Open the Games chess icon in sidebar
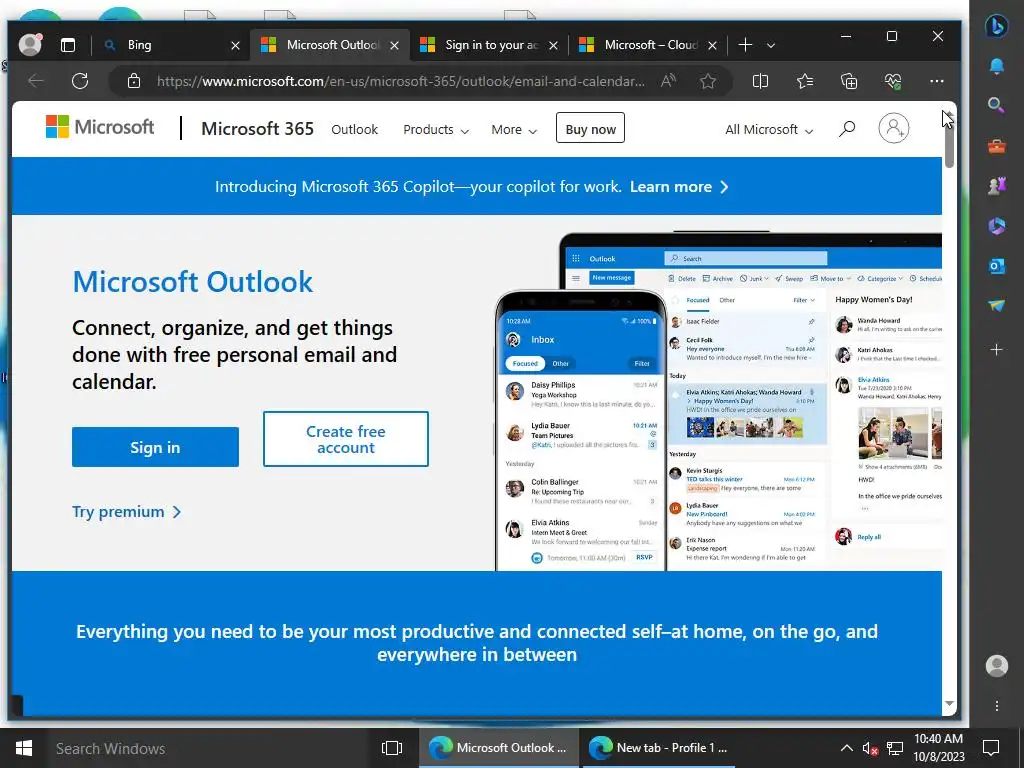The image size is (1024, 768). coord(997,186)
